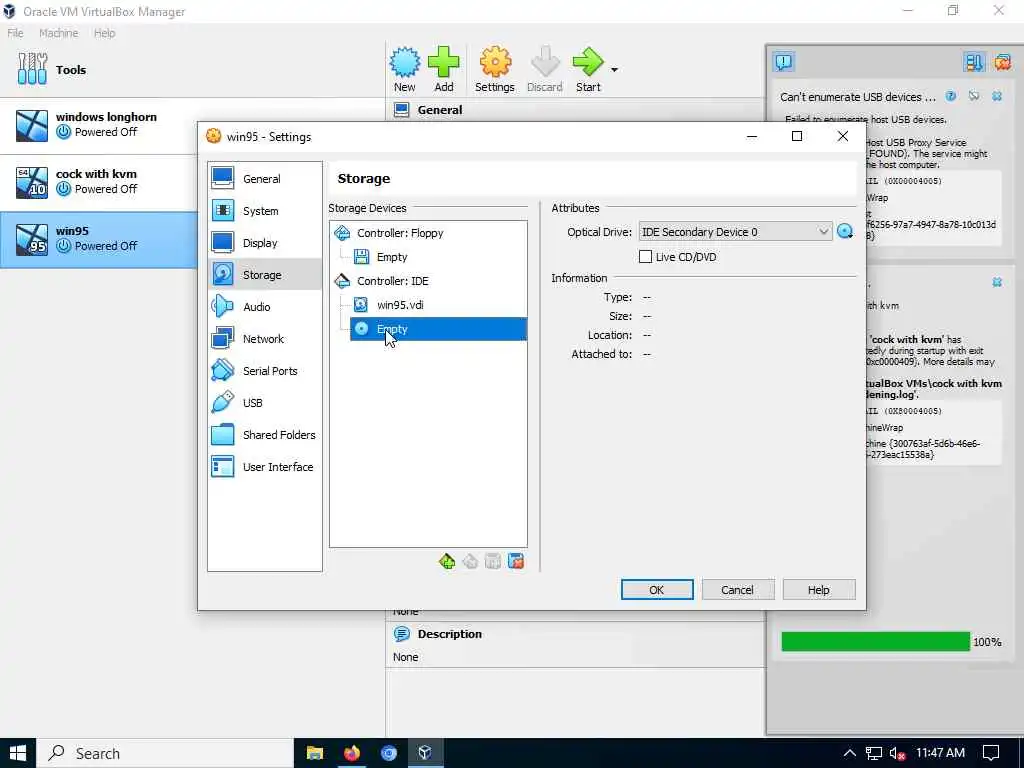Click Discard toolbar icon
This screenshot has height=768, width=1024.
pos(545,69)
